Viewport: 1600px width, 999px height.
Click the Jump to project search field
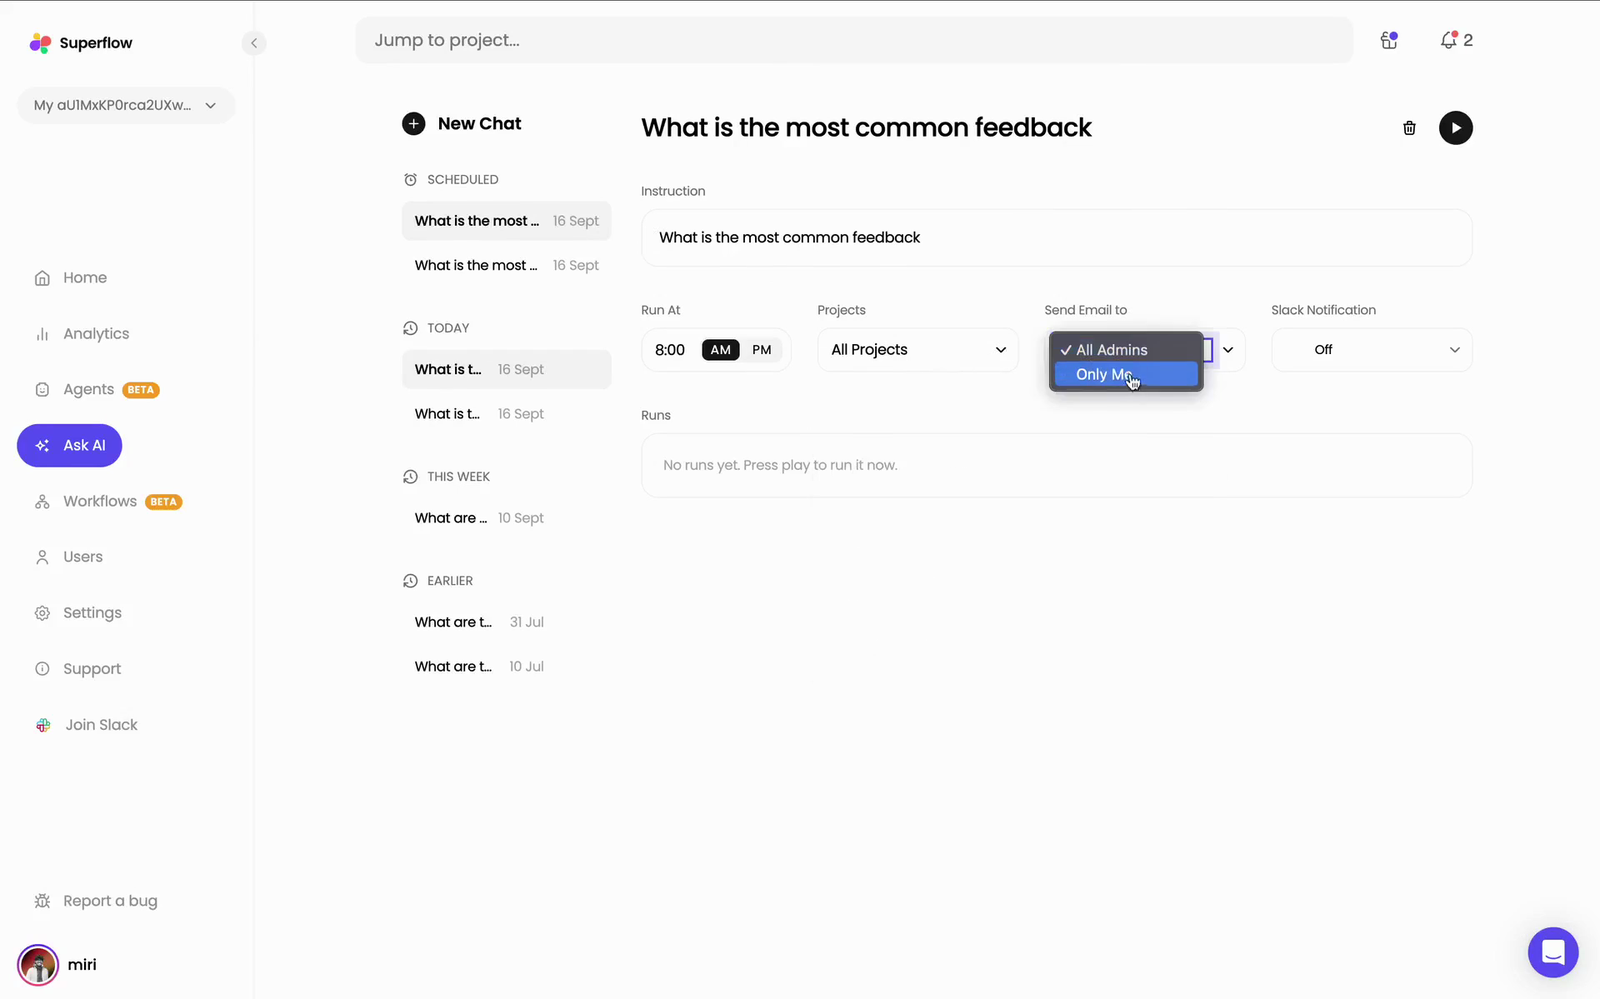click(x=854, y=40)
